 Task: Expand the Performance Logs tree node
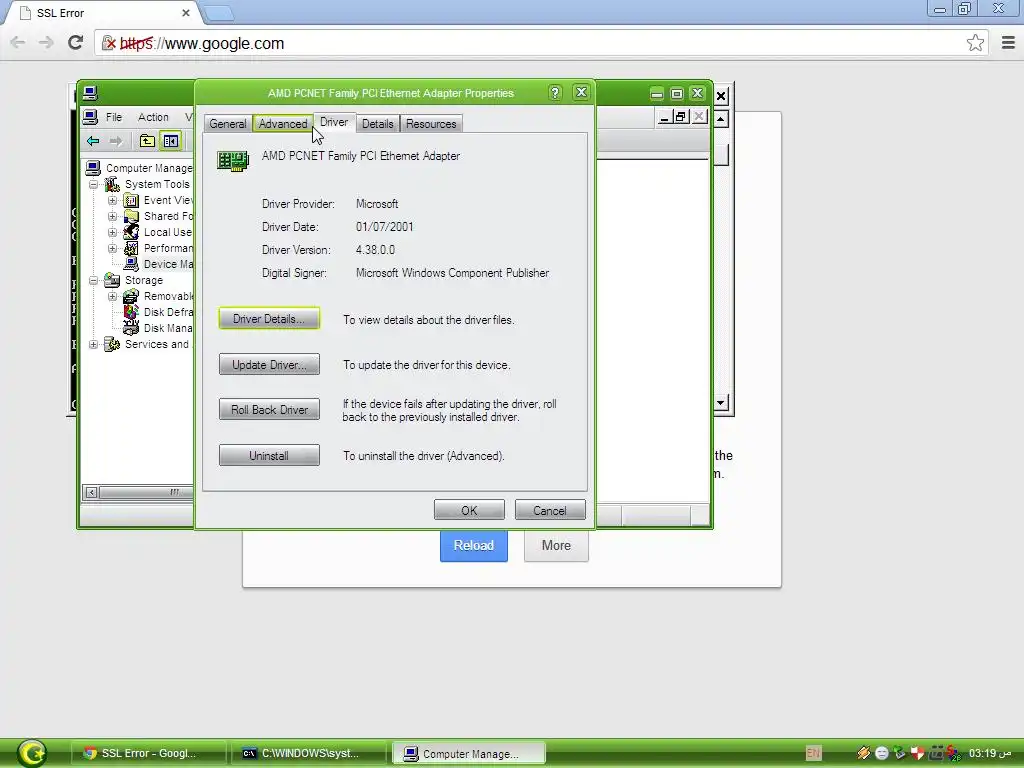coord(112,248)
